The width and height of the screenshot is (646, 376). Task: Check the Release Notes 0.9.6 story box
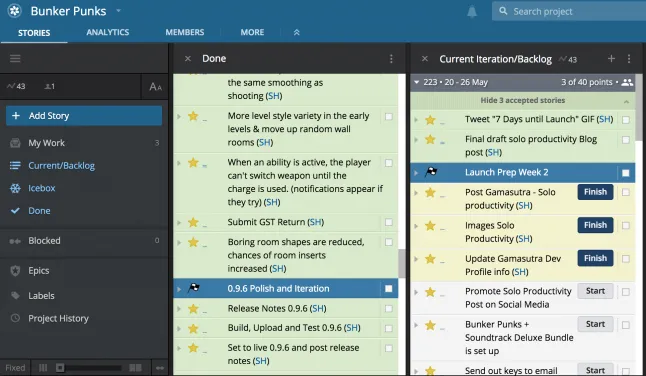(389, 308)
